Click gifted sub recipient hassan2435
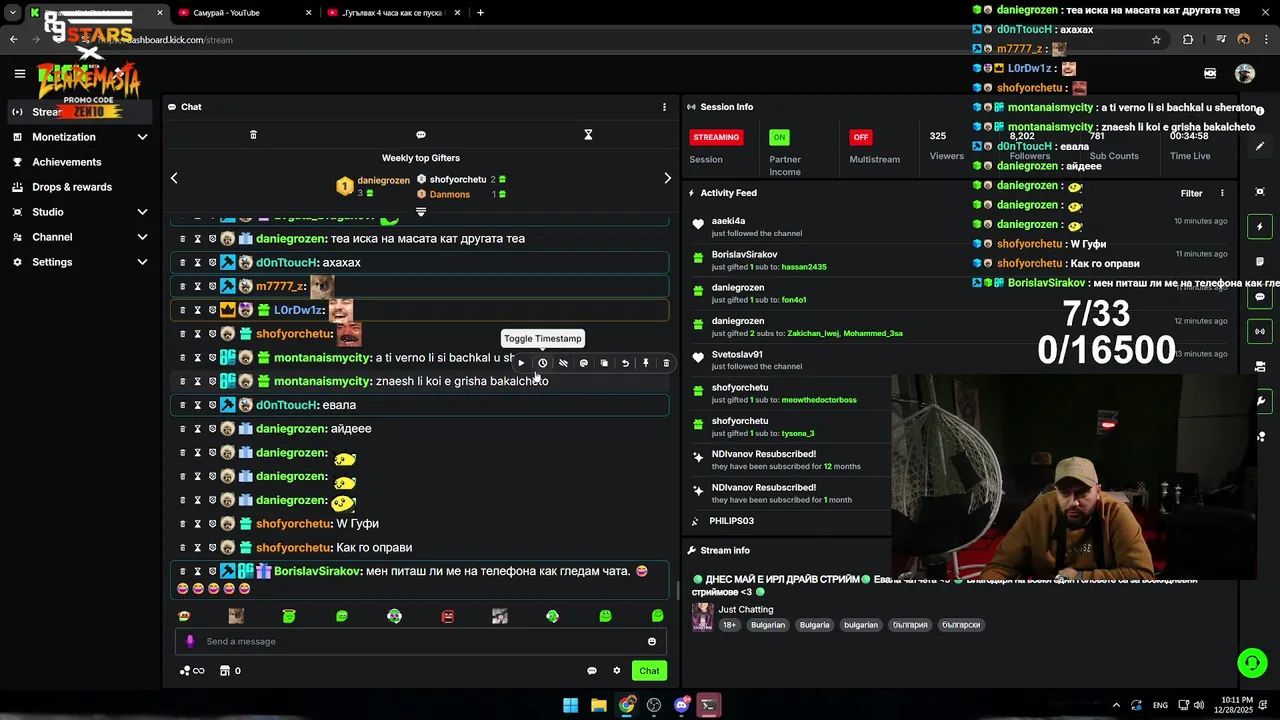The width and height of the screenshot is (1280, 720). coord(804,267)
